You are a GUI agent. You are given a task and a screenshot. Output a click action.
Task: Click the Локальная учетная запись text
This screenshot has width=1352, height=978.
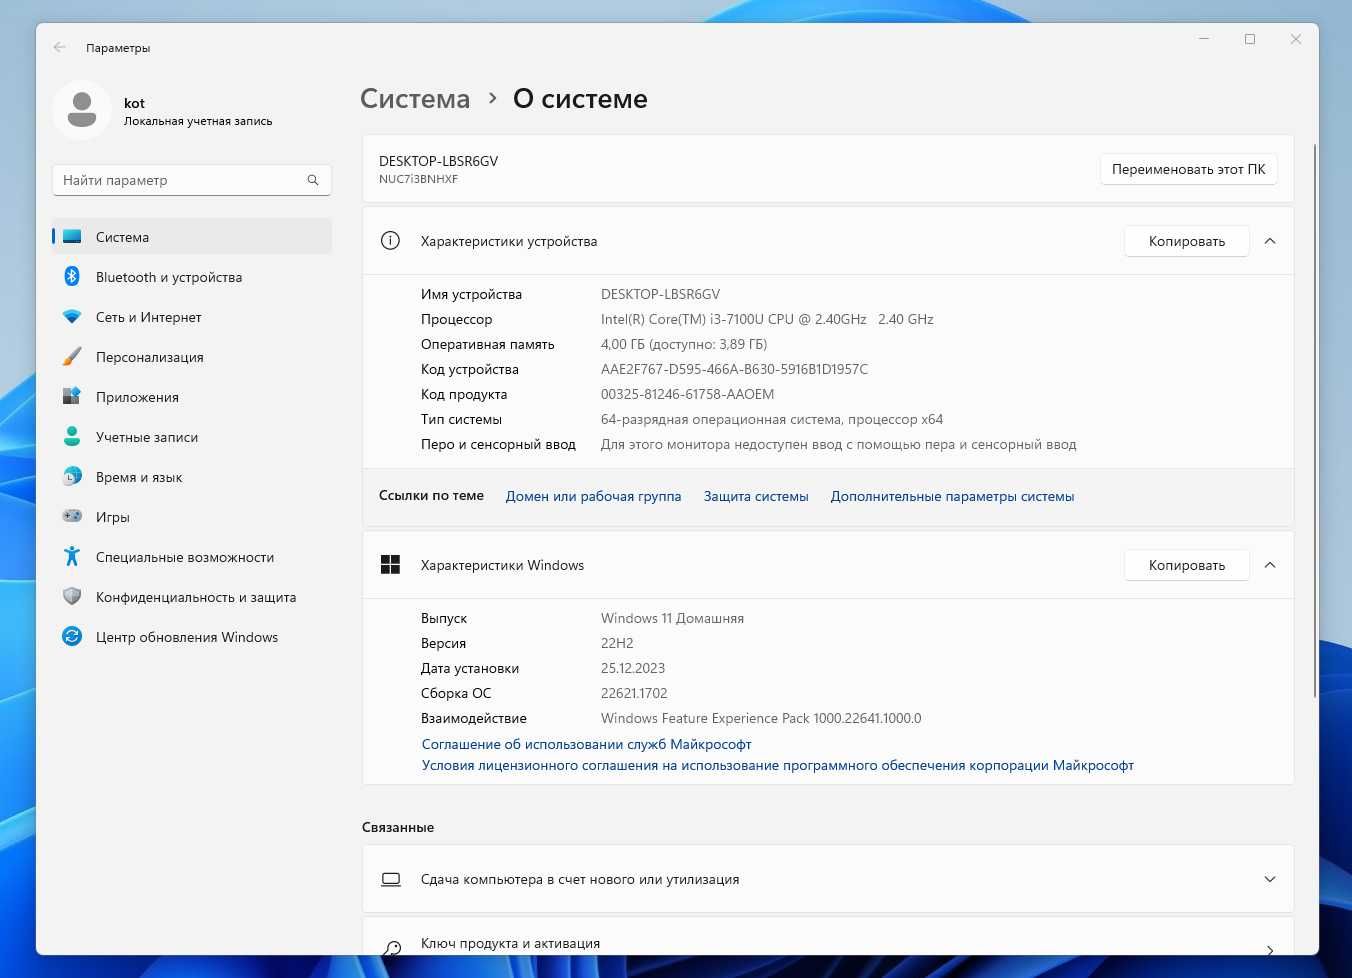coord(198,121)
